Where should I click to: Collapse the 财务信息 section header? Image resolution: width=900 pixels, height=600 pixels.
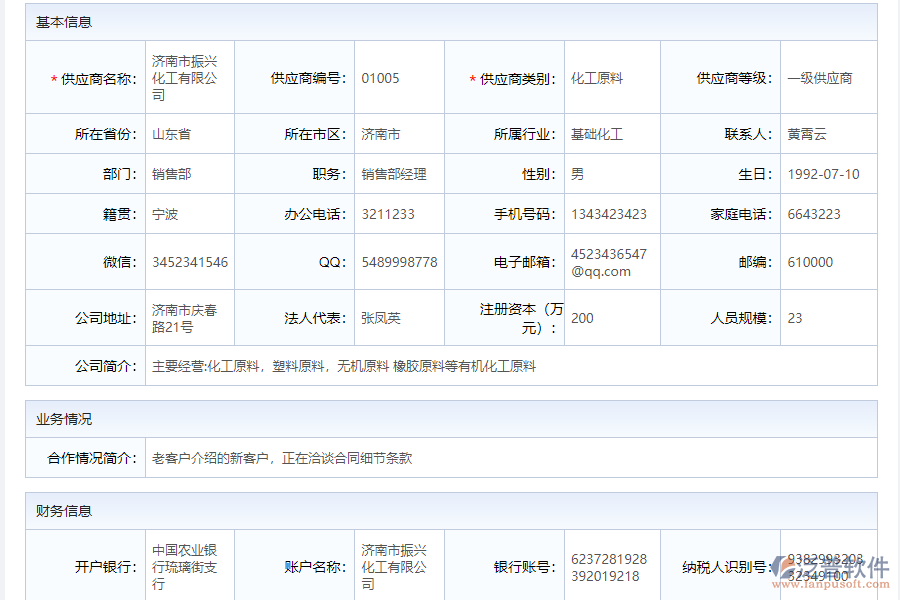click(60, 510)
